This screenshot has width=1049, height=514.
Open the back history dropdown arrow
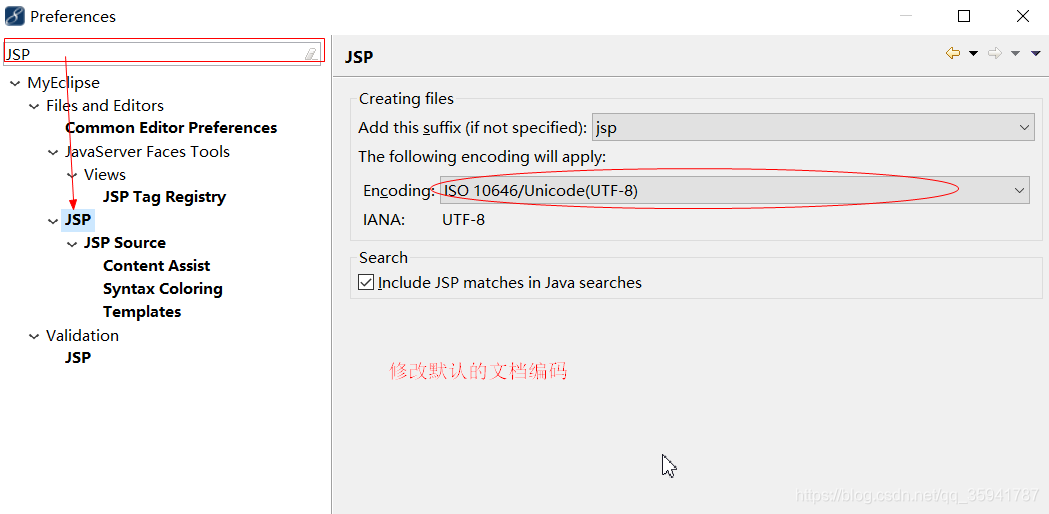coord(974,54)
